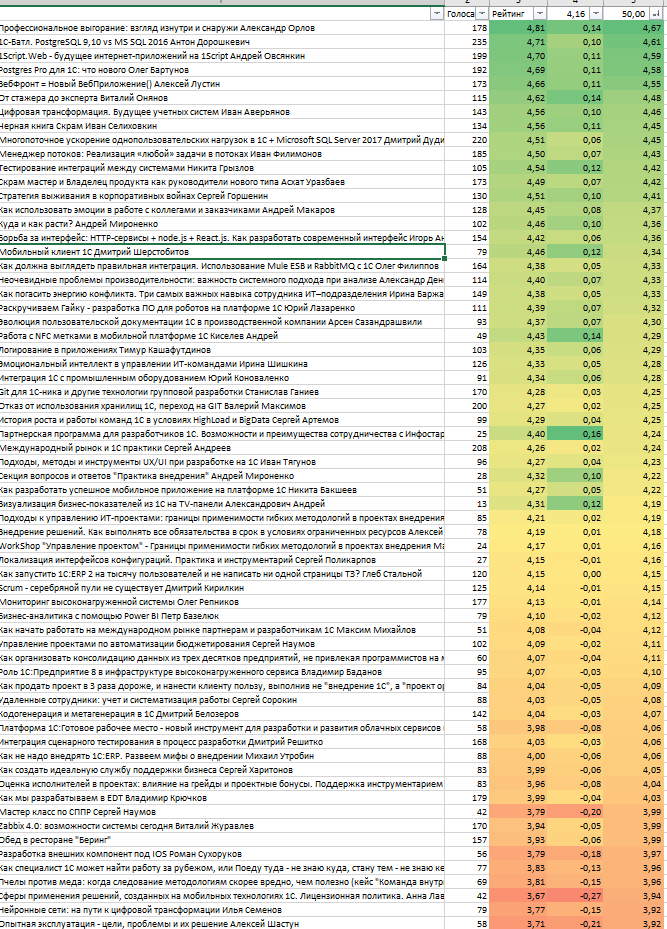The image size is (667, 929).
Task: Select the Postgres Pro для 1С title cell
Action: (x=222, y=70)
